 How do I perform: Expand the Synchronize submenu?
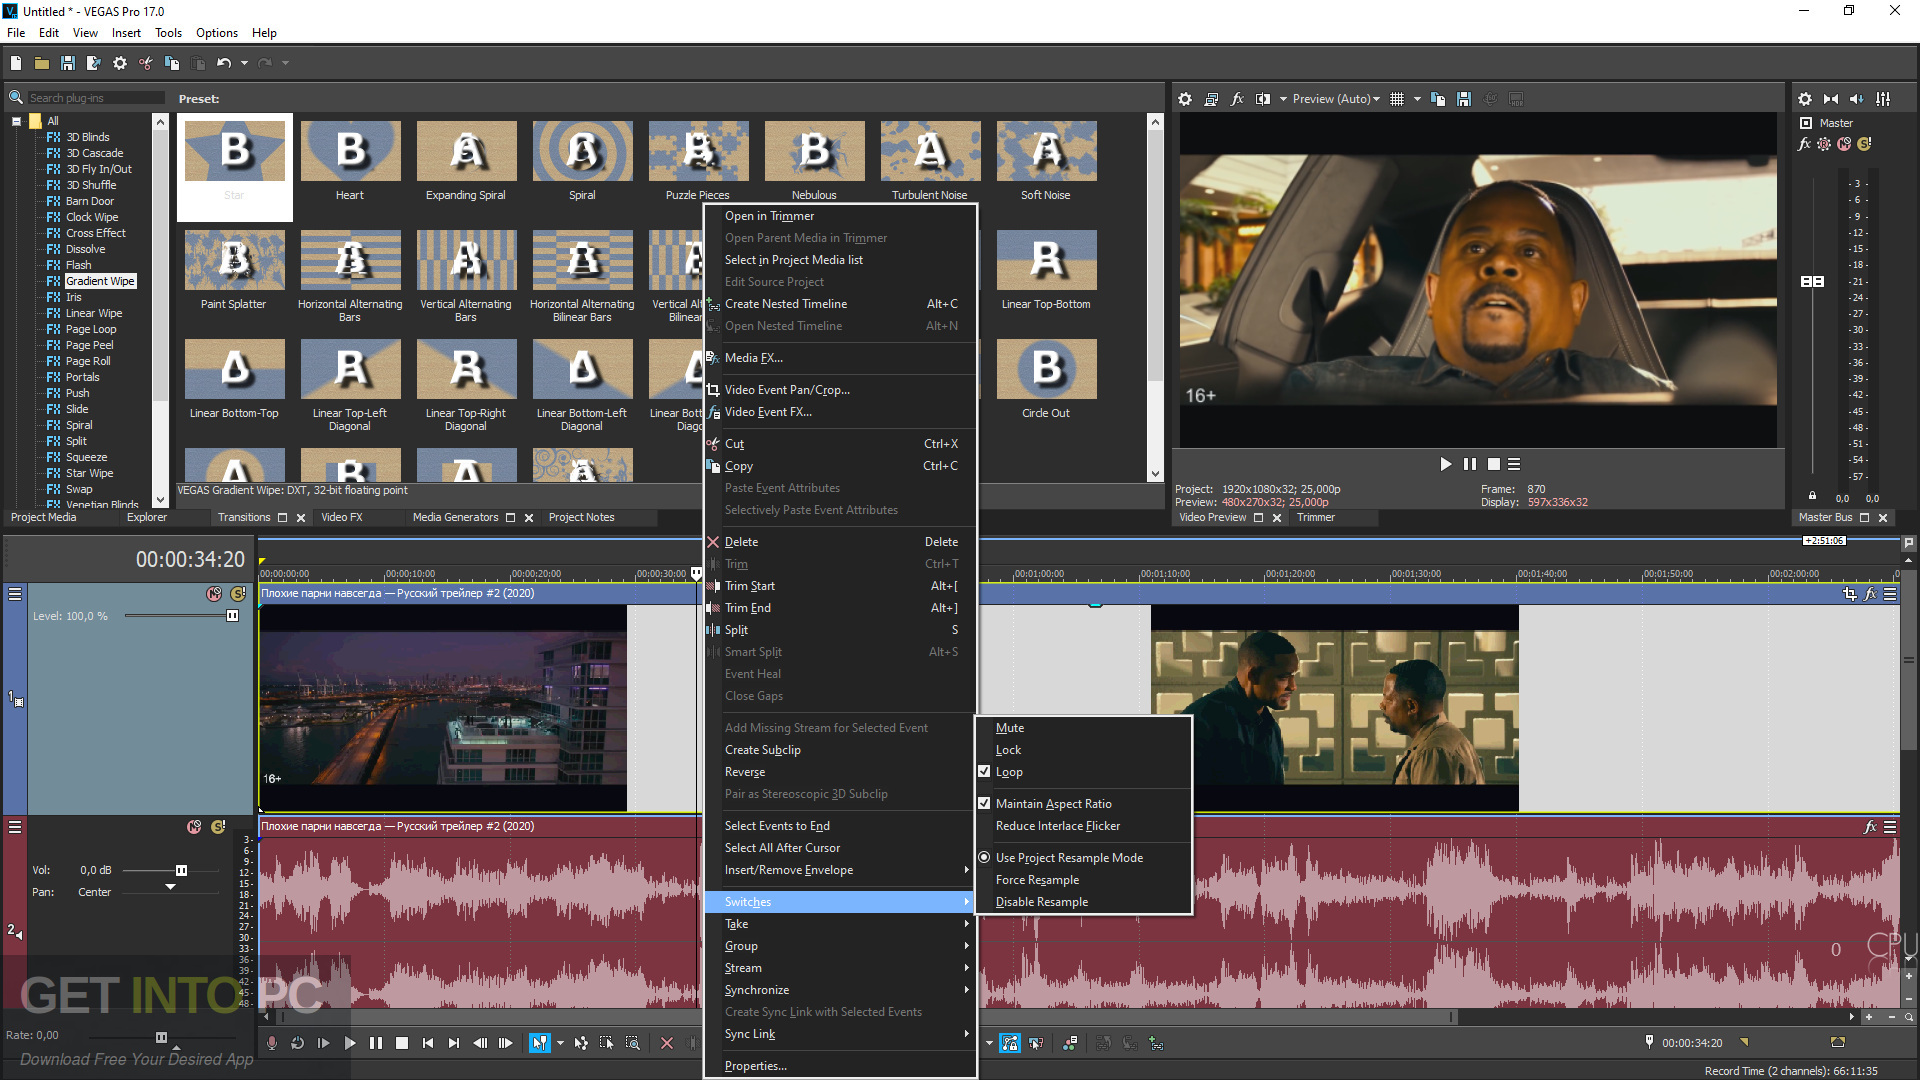pos(839,990)
